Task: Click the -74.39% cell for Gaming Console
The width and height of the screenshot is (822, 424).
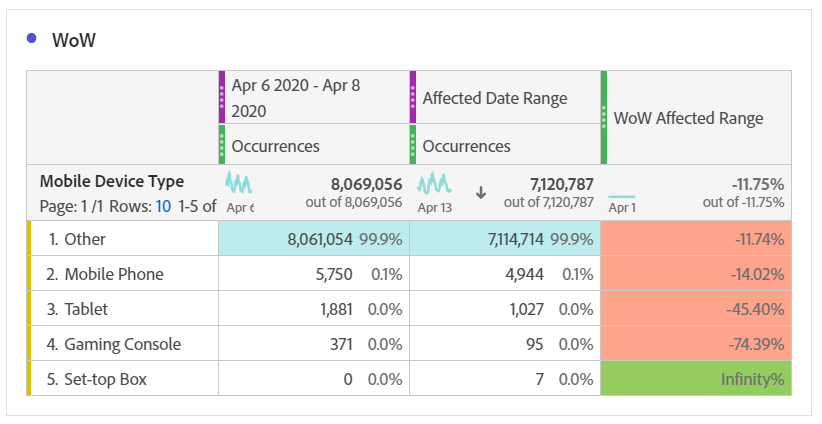Action: coord(696,344)
